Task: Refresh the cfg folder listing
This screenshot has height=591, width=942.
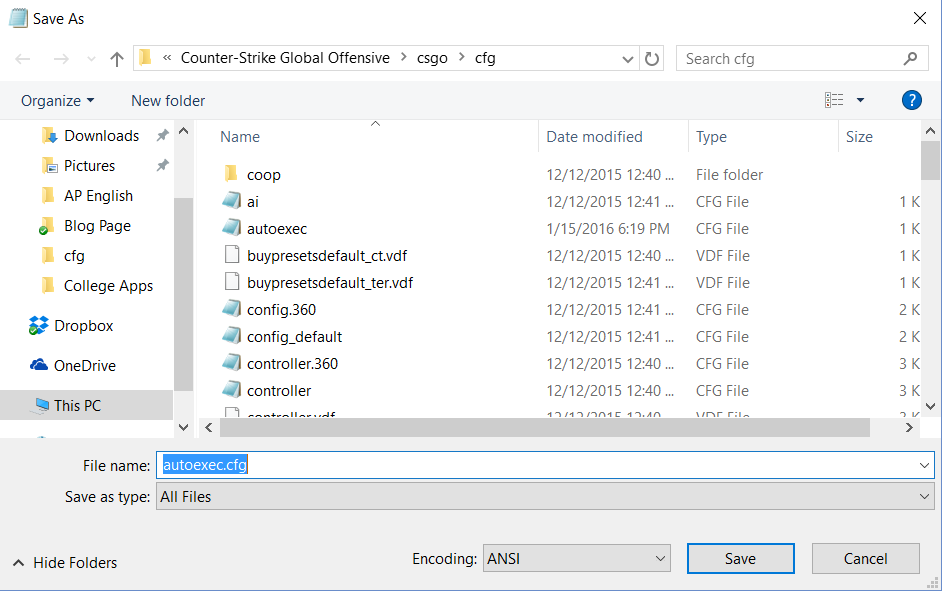Action: (x=652, y=59)
